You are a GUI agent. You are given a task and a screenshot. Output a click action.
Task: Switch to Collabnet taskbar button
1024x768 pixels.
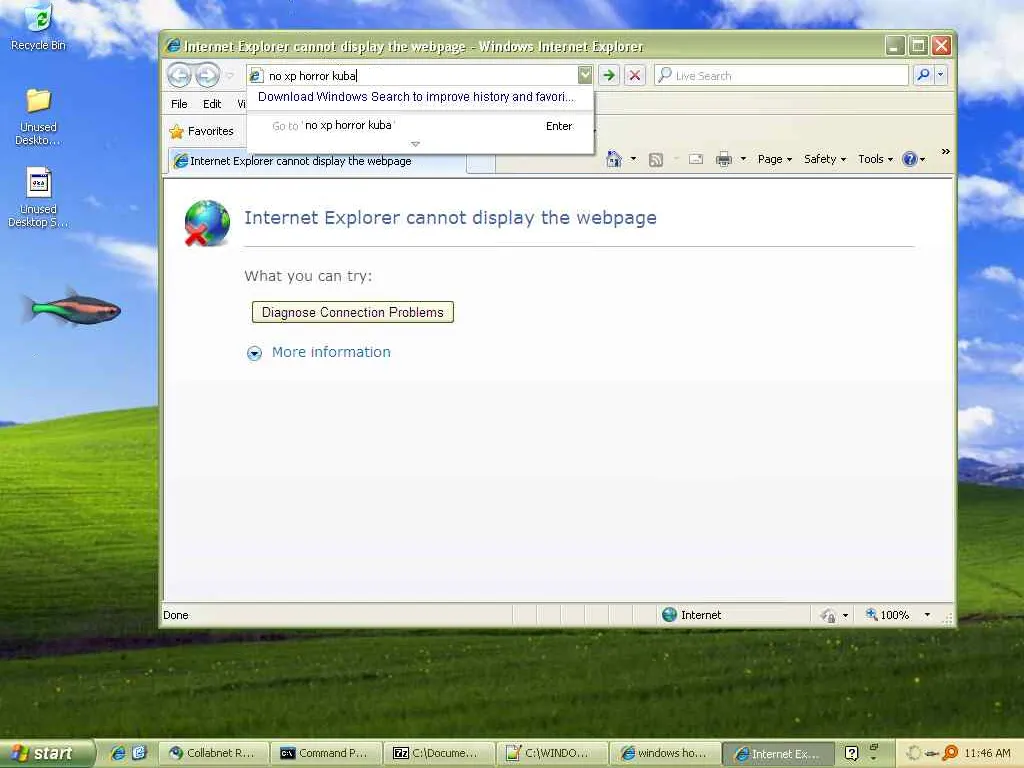(214, 753)
